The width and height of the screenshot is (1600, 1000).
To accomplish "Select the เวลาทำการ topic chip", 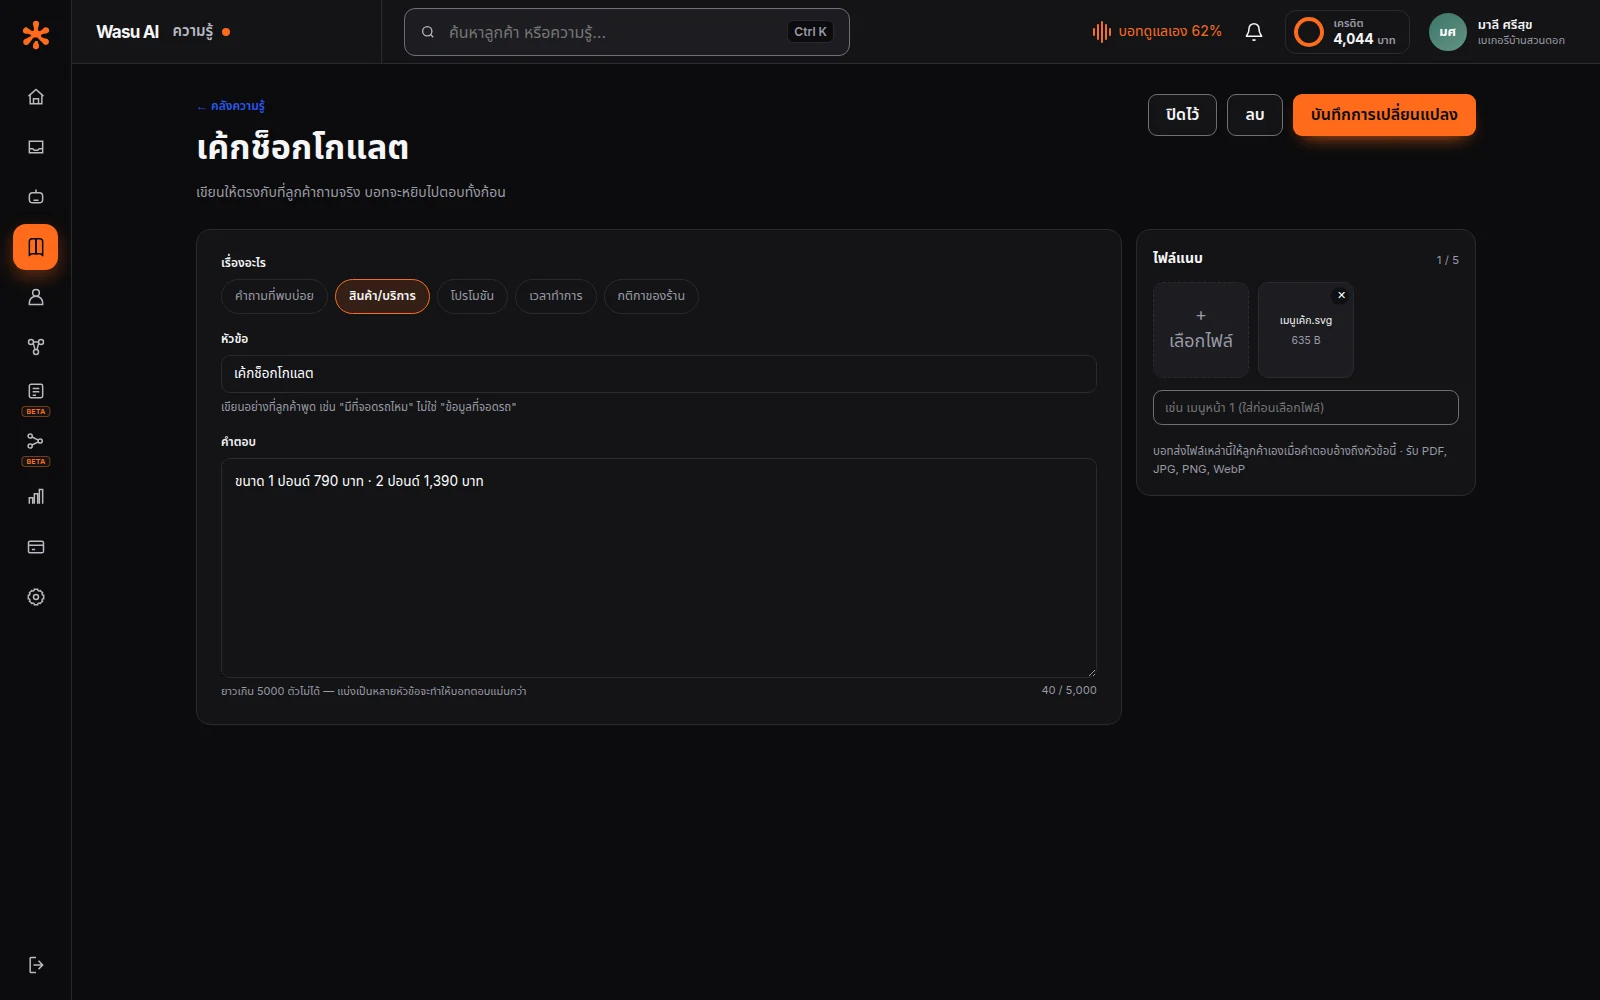I will [556, 296].
